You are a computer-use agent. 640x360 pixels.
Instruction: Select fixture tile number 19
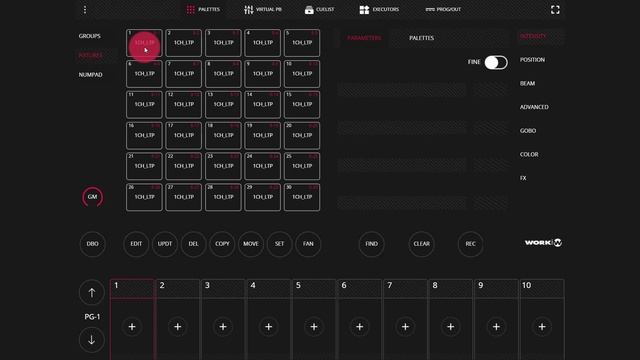click(262, 136)
